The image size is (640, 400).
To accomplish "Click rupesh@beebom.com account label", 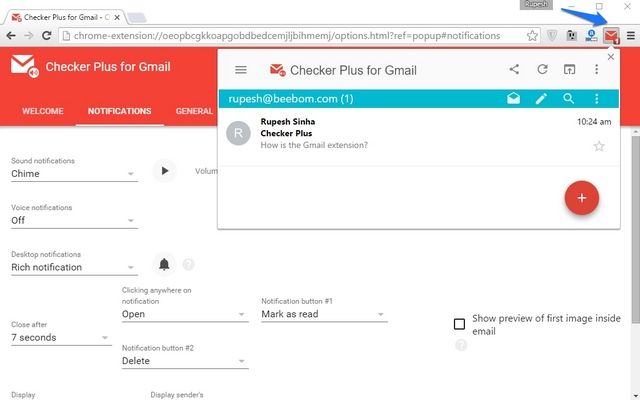I will click(x=291, y=99).
